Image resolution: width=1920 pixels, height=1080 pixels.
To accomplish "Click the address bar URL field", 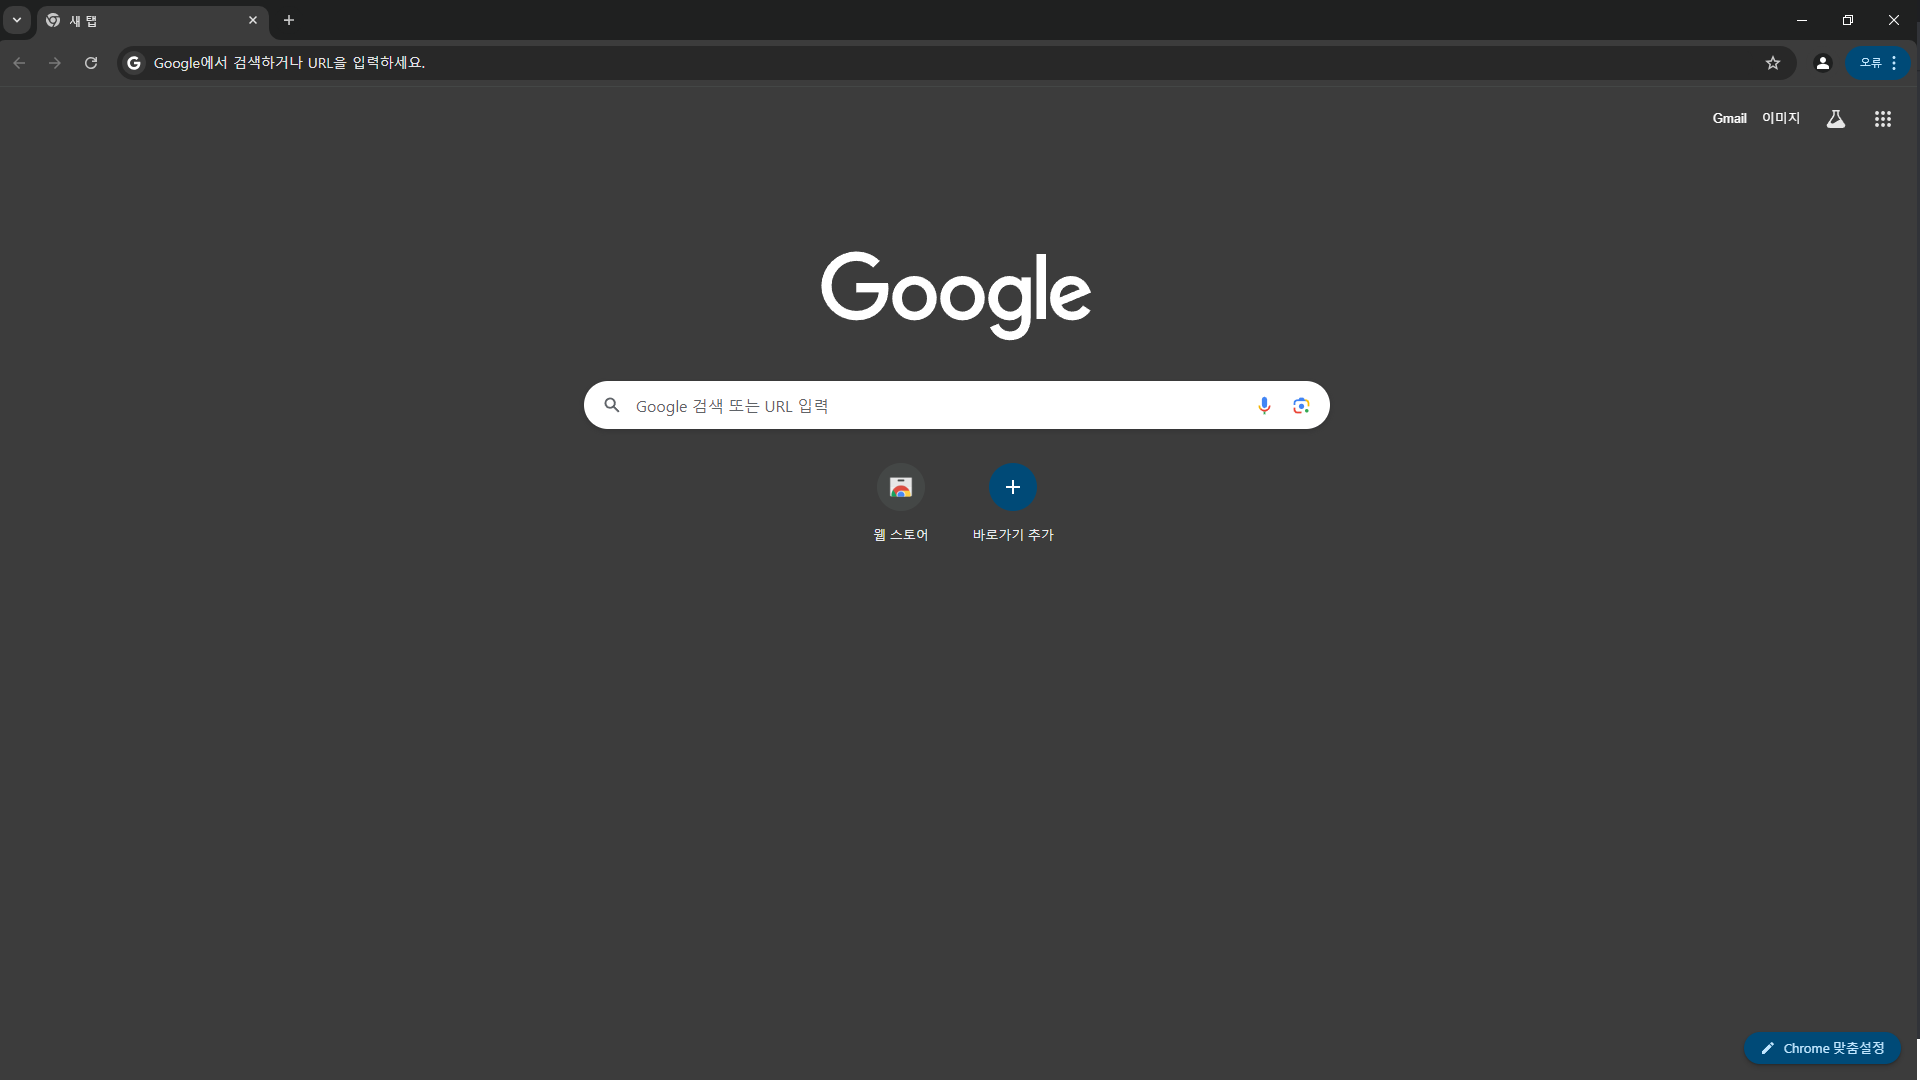I will (900, 63).
